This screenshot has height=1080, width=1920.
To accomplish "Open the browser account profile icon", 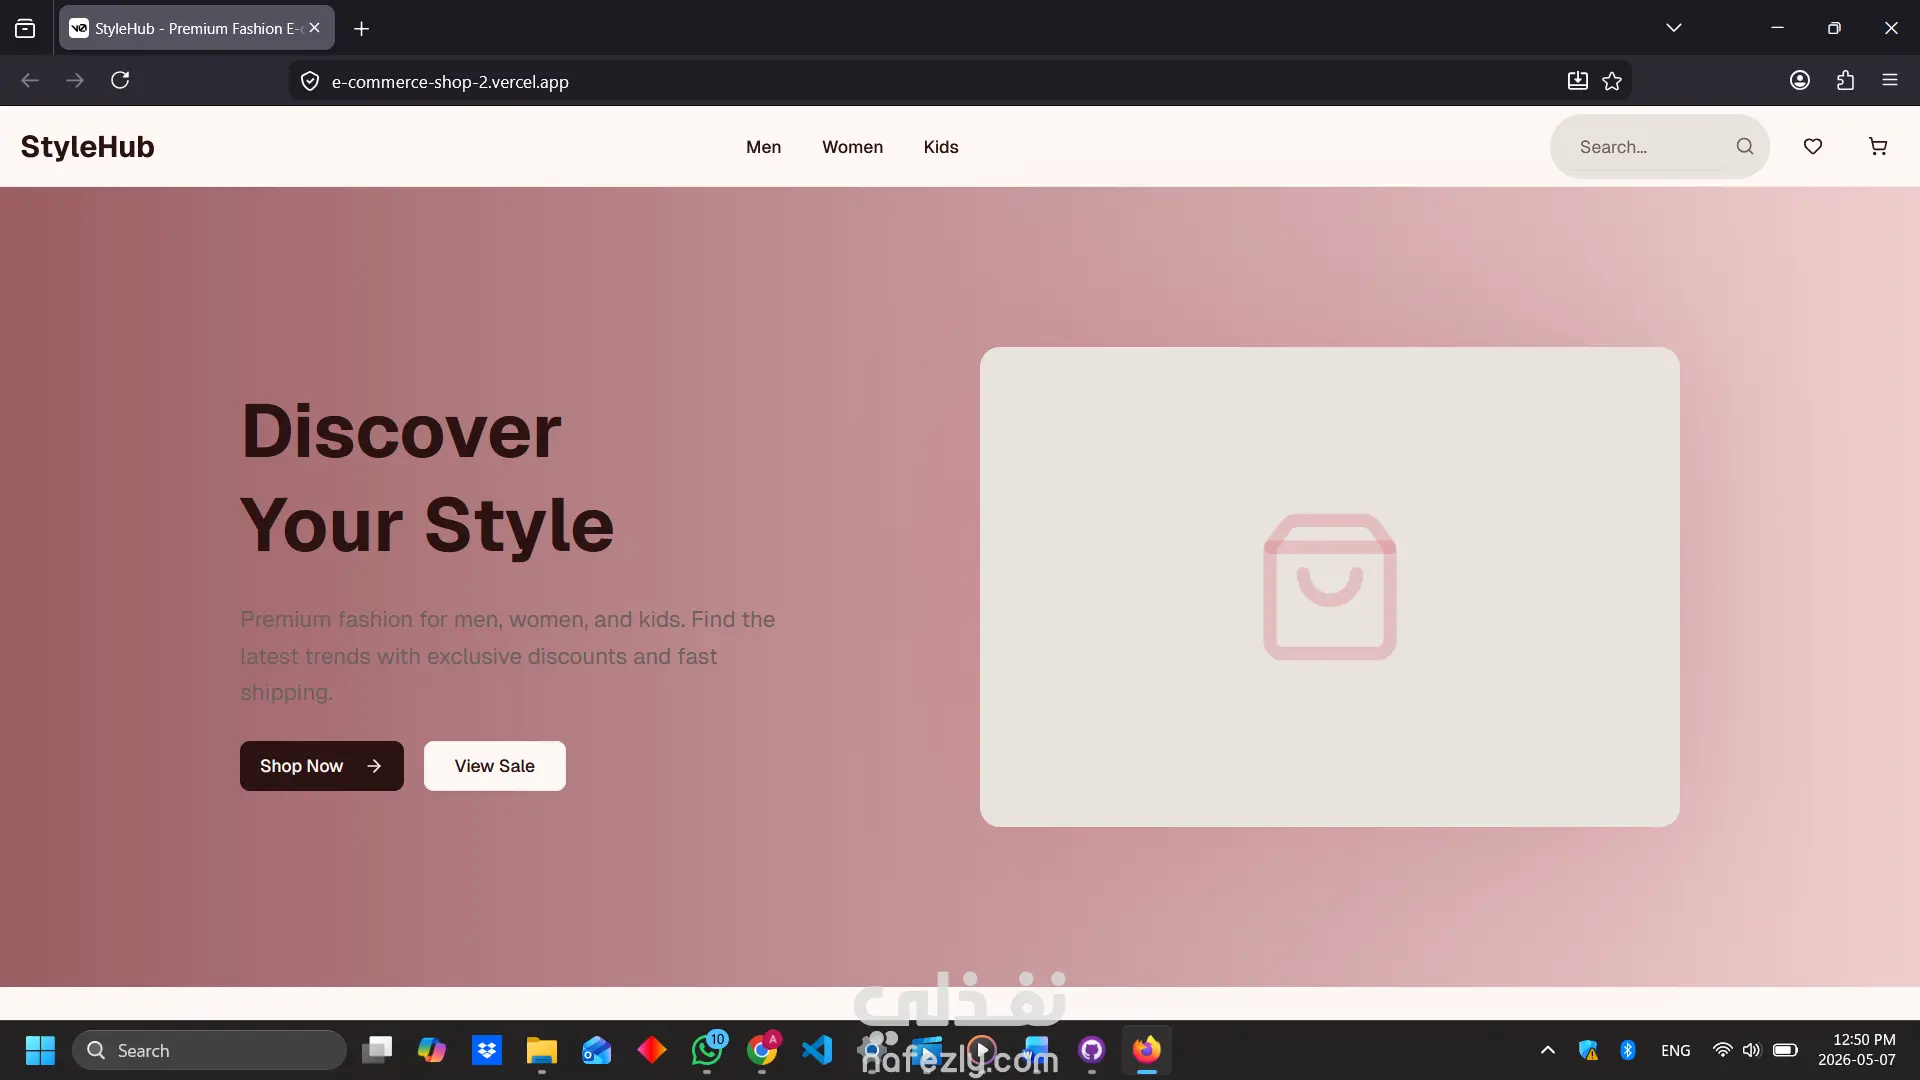I will coord(1800,81).
